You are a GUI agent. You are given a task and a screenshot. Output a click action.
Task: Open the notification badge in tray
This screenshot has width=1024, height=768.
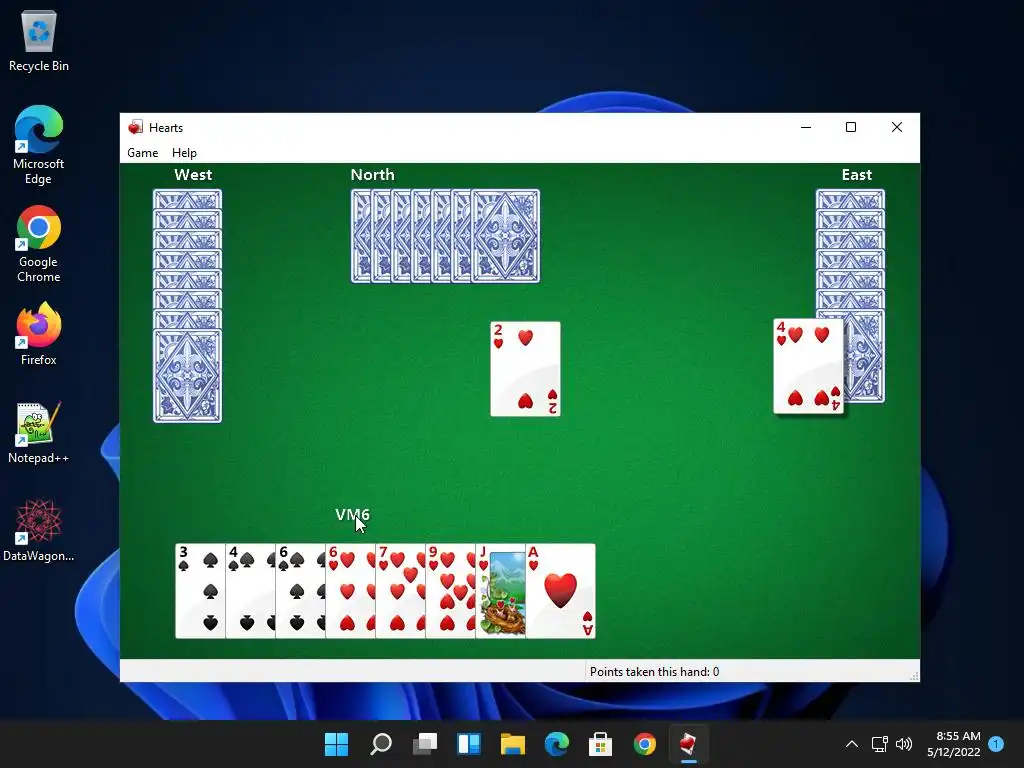[996, 744]
